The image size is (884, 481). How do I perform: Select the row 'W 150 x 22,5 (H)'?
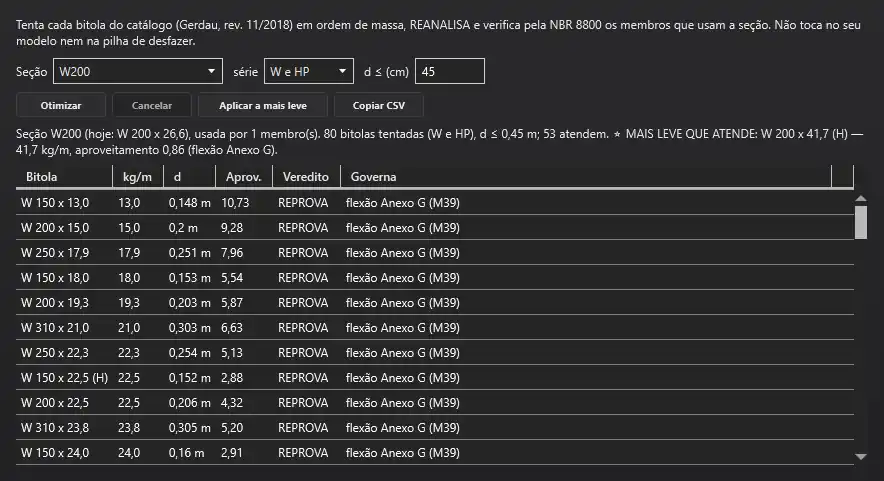[x=435, y=378]
